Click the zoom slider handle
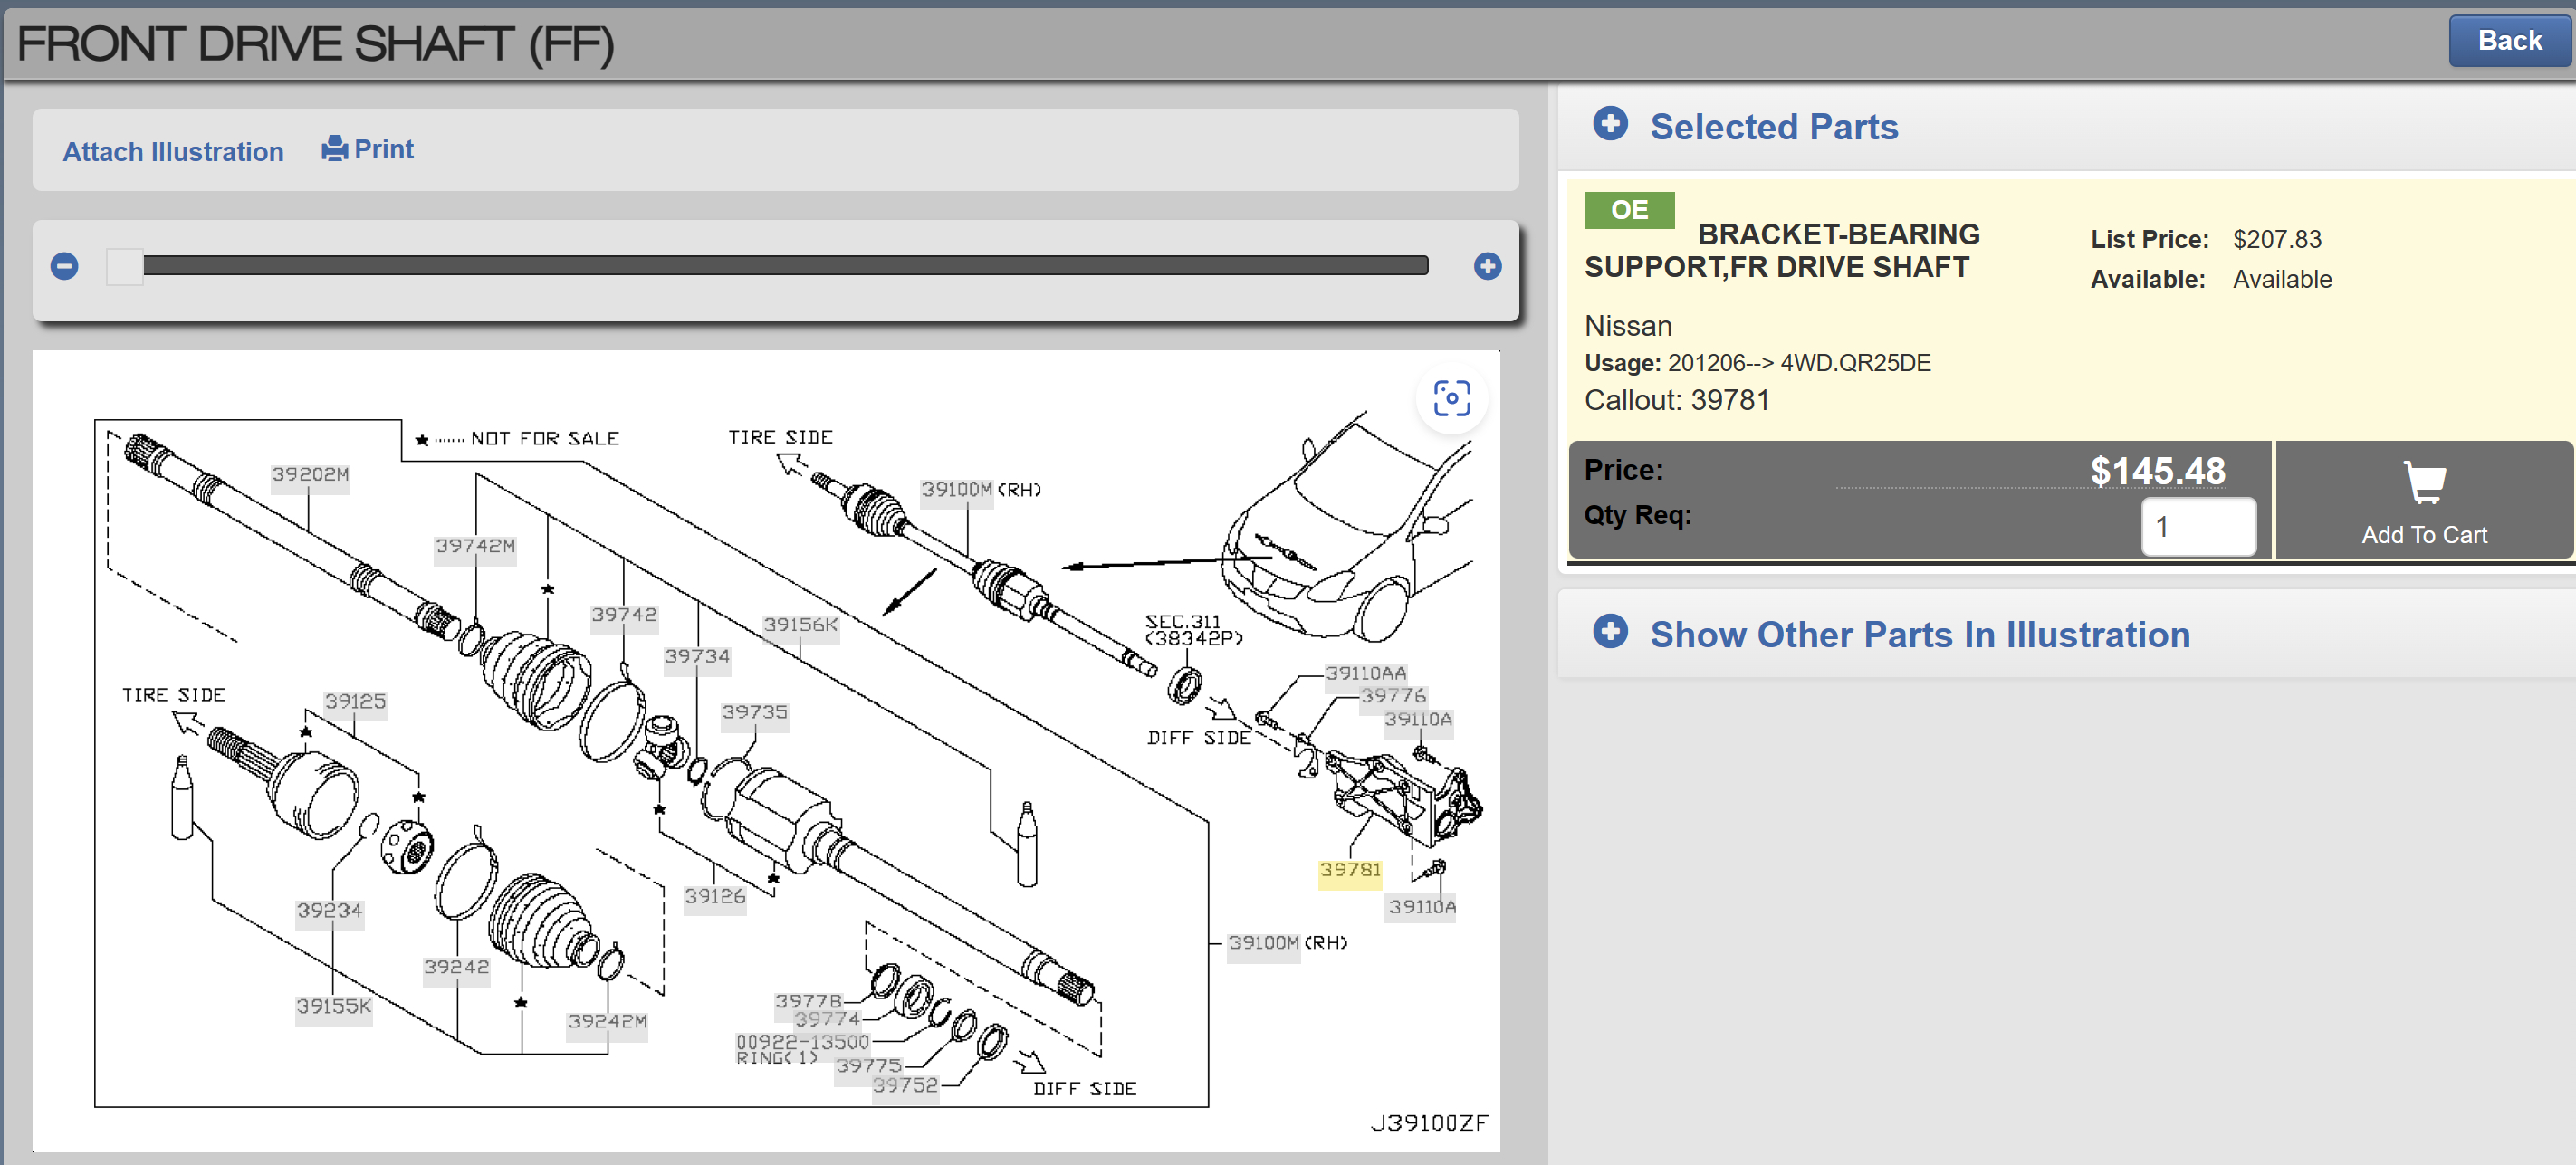 (125, 267)
